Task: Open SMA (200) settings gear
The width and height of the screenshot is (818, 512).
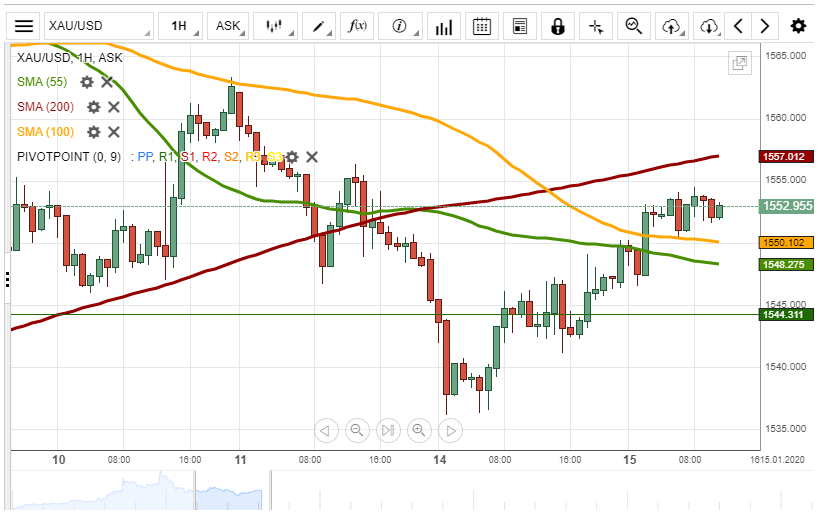Action: click(93, 107)
